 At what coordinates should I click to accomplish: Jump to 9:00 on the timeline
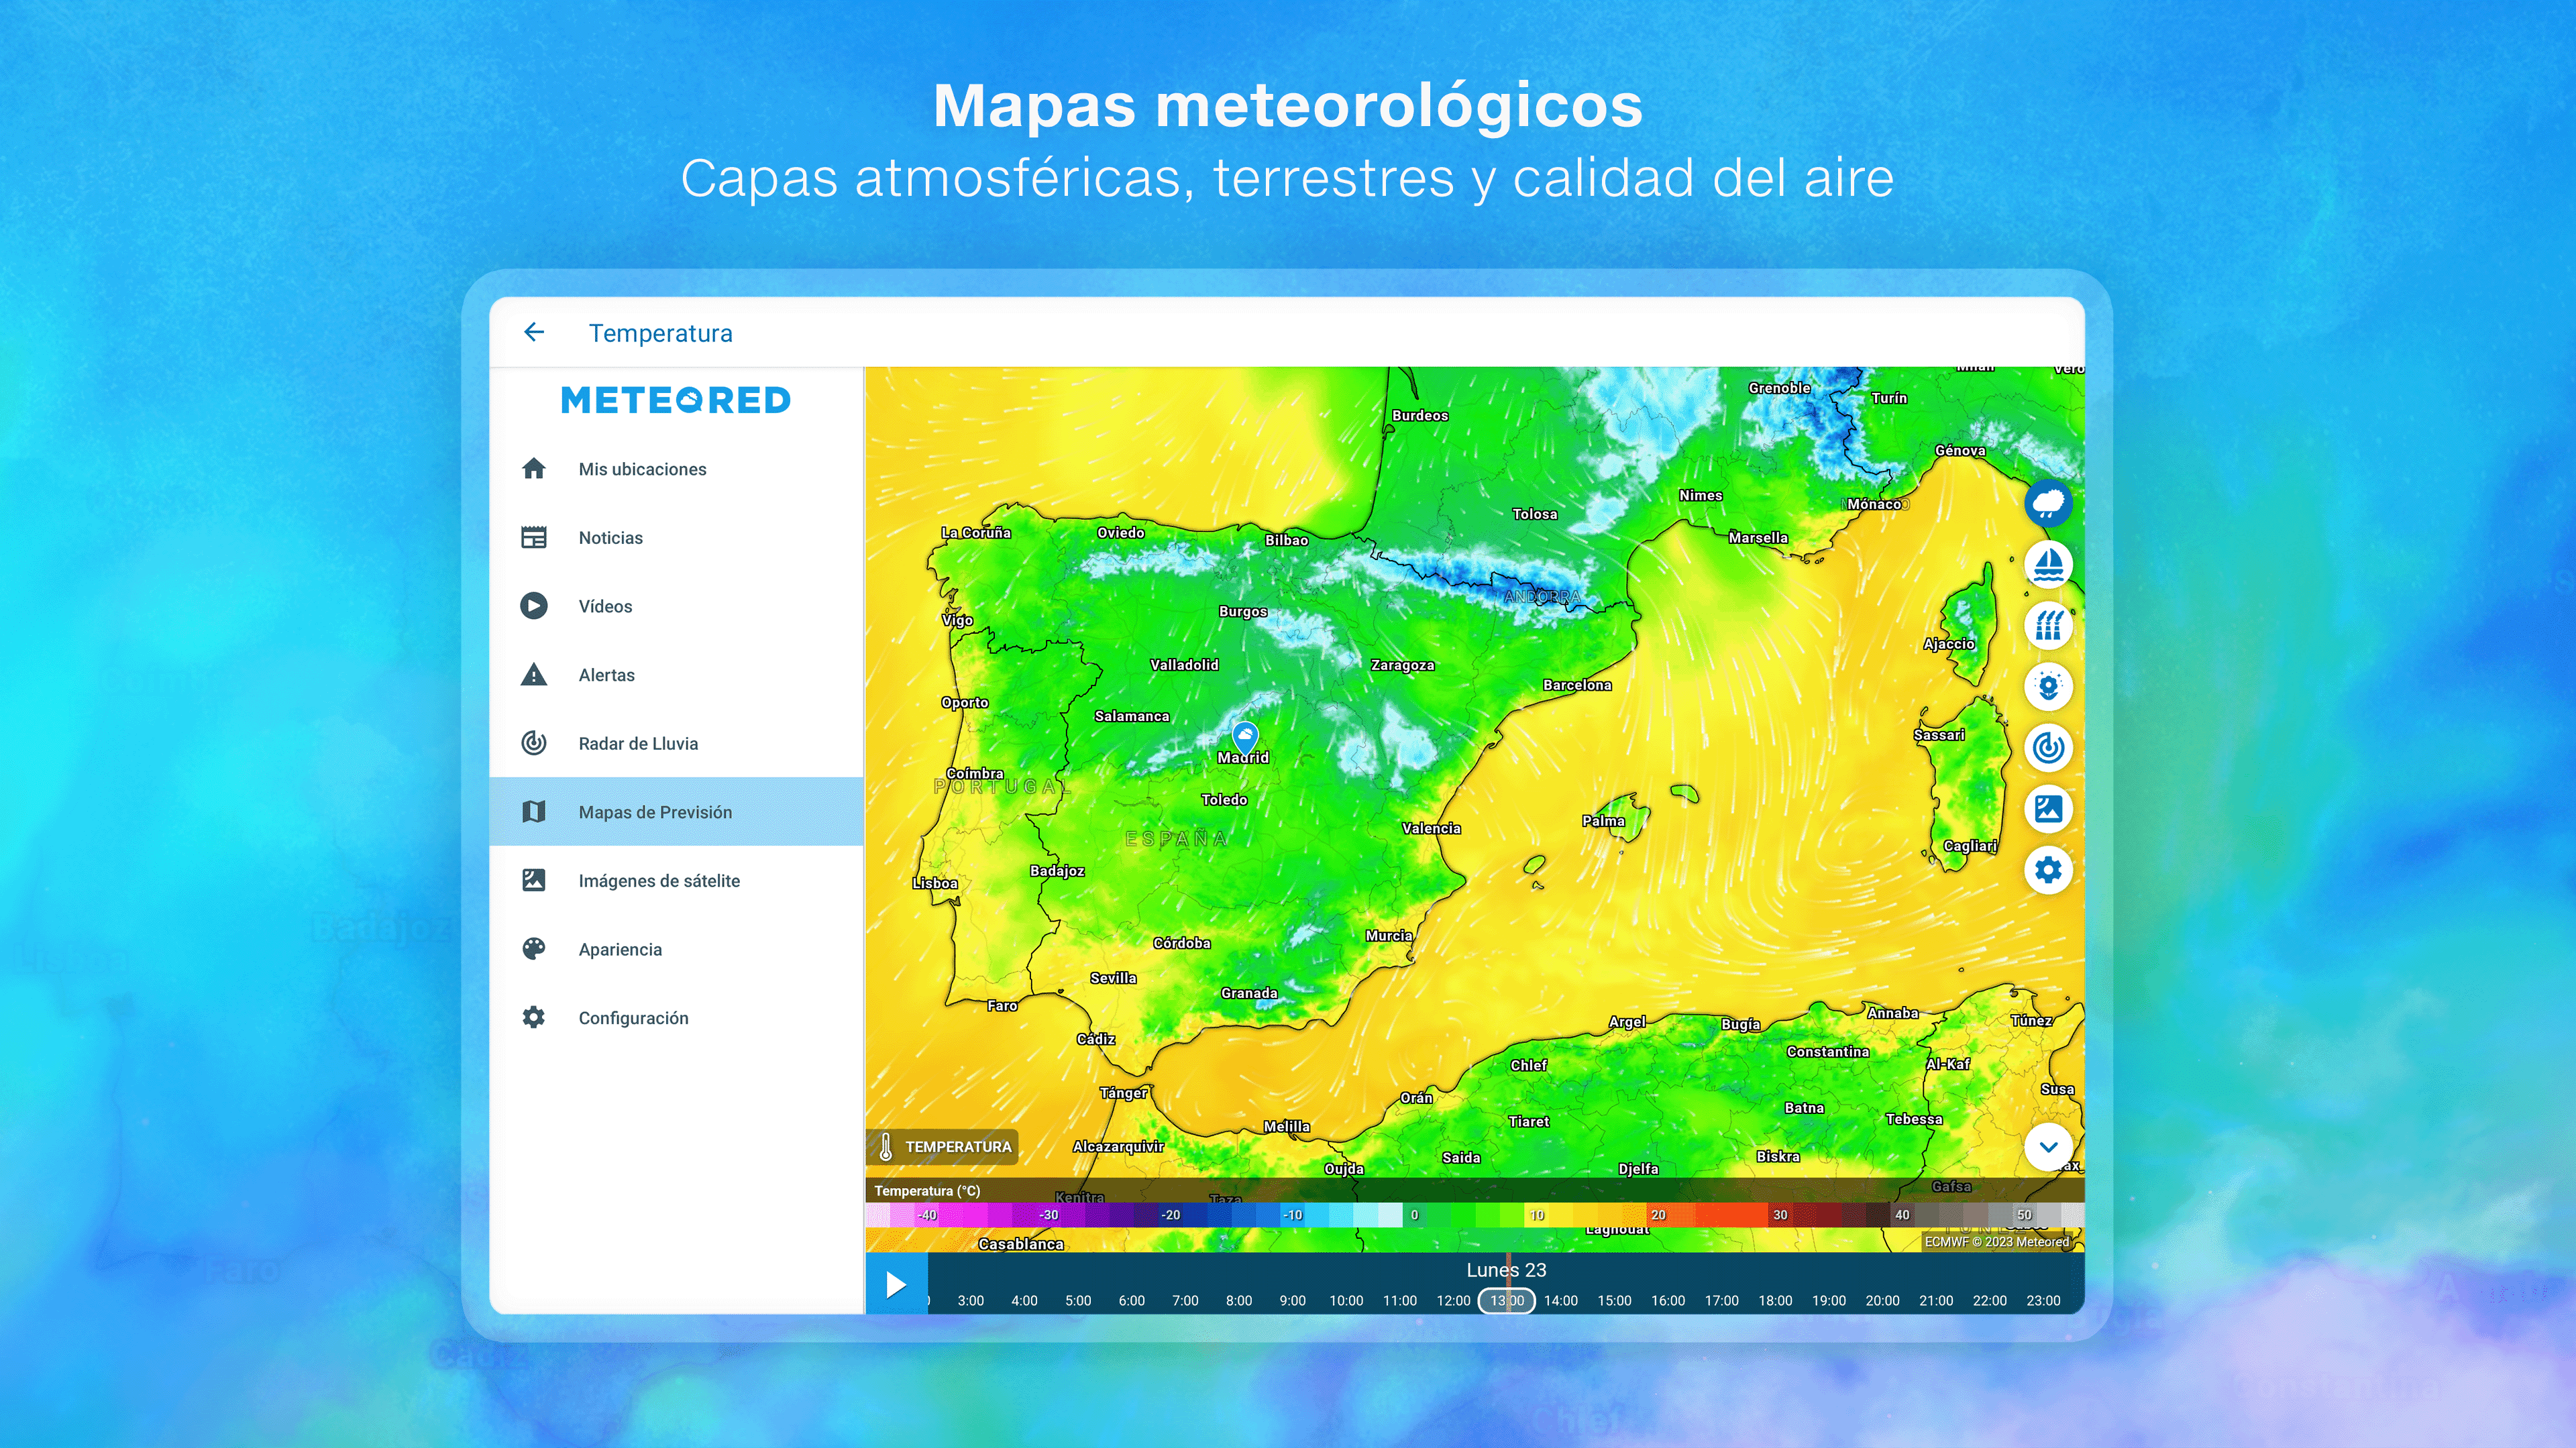pos(1292,1301)
